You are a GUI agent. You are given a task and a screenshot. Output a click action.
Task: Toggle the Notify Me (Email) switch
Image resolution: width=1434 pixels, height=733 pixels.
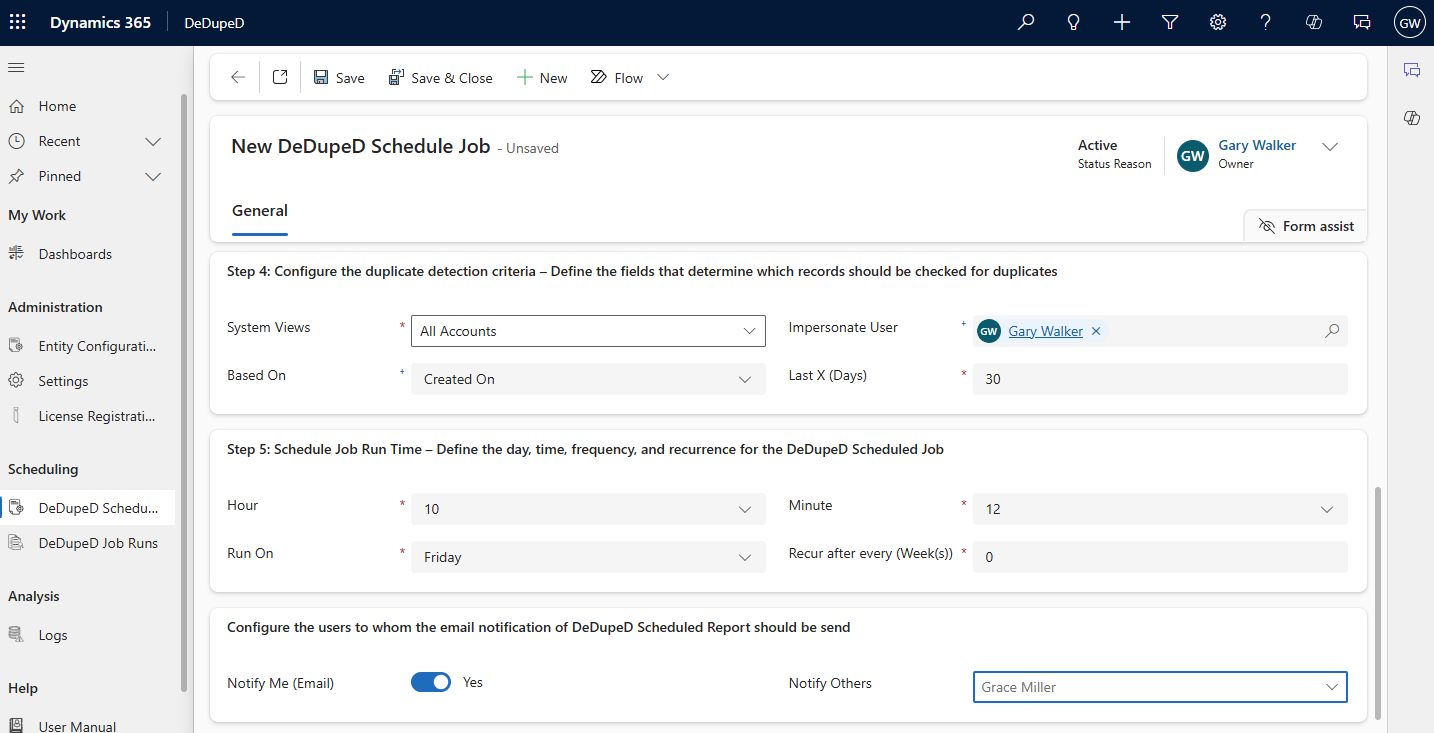(431, 682)
